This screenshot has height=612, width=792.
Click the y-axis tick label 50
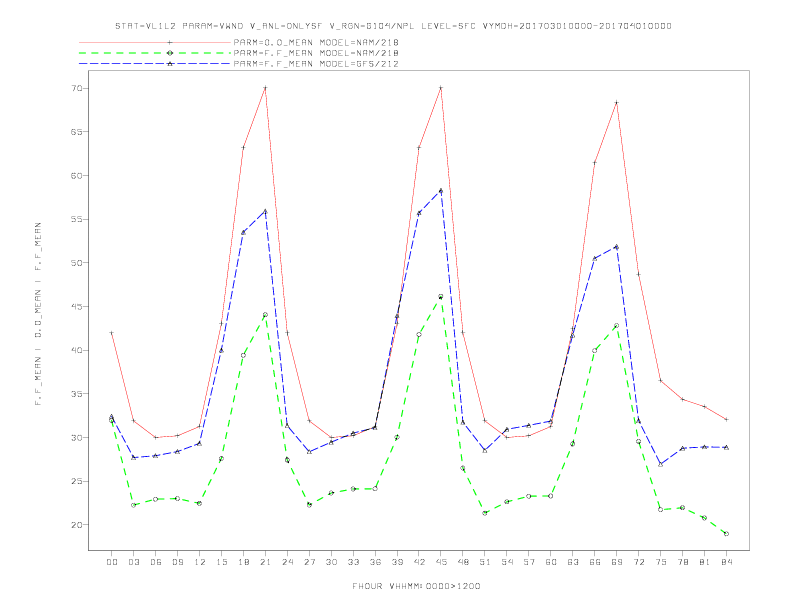pos(77,263)
